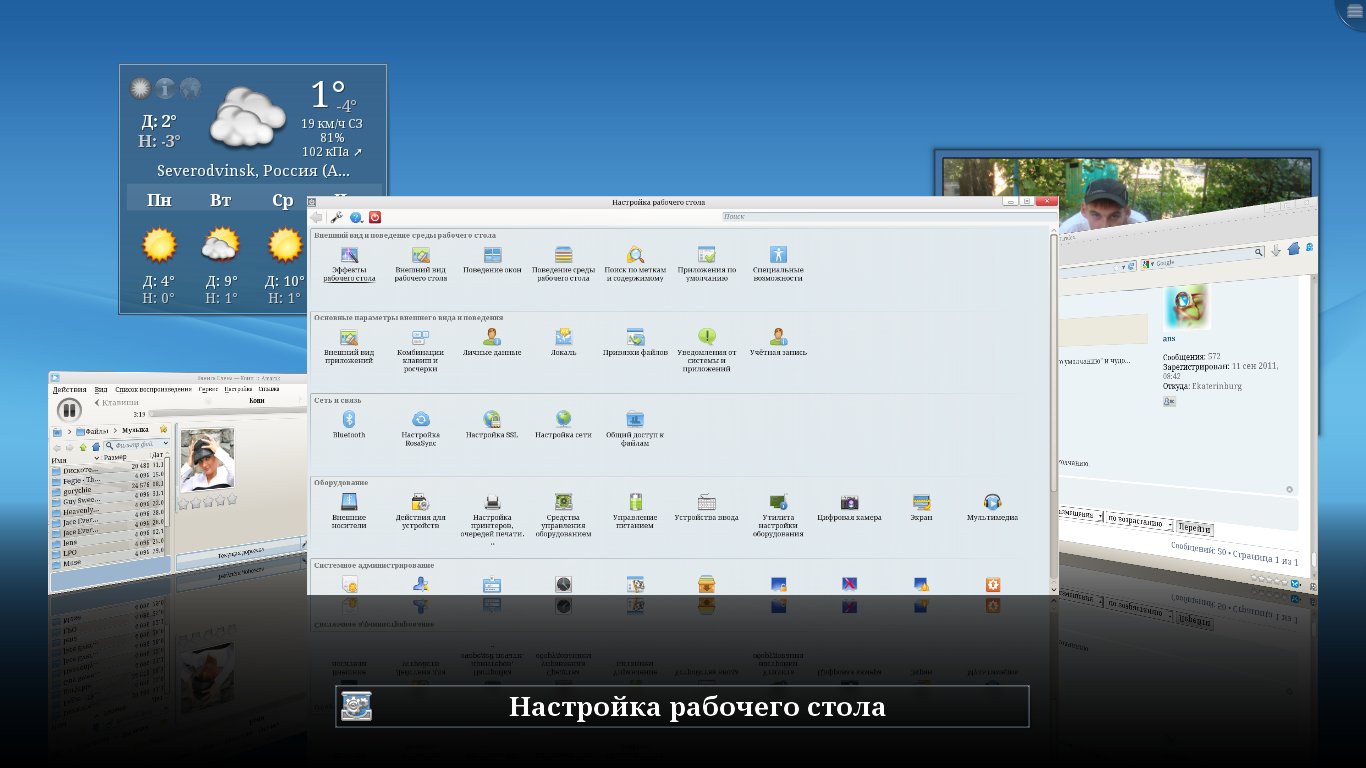
Task: Click the help icon in settings toolbar
Action: (355, 217)
